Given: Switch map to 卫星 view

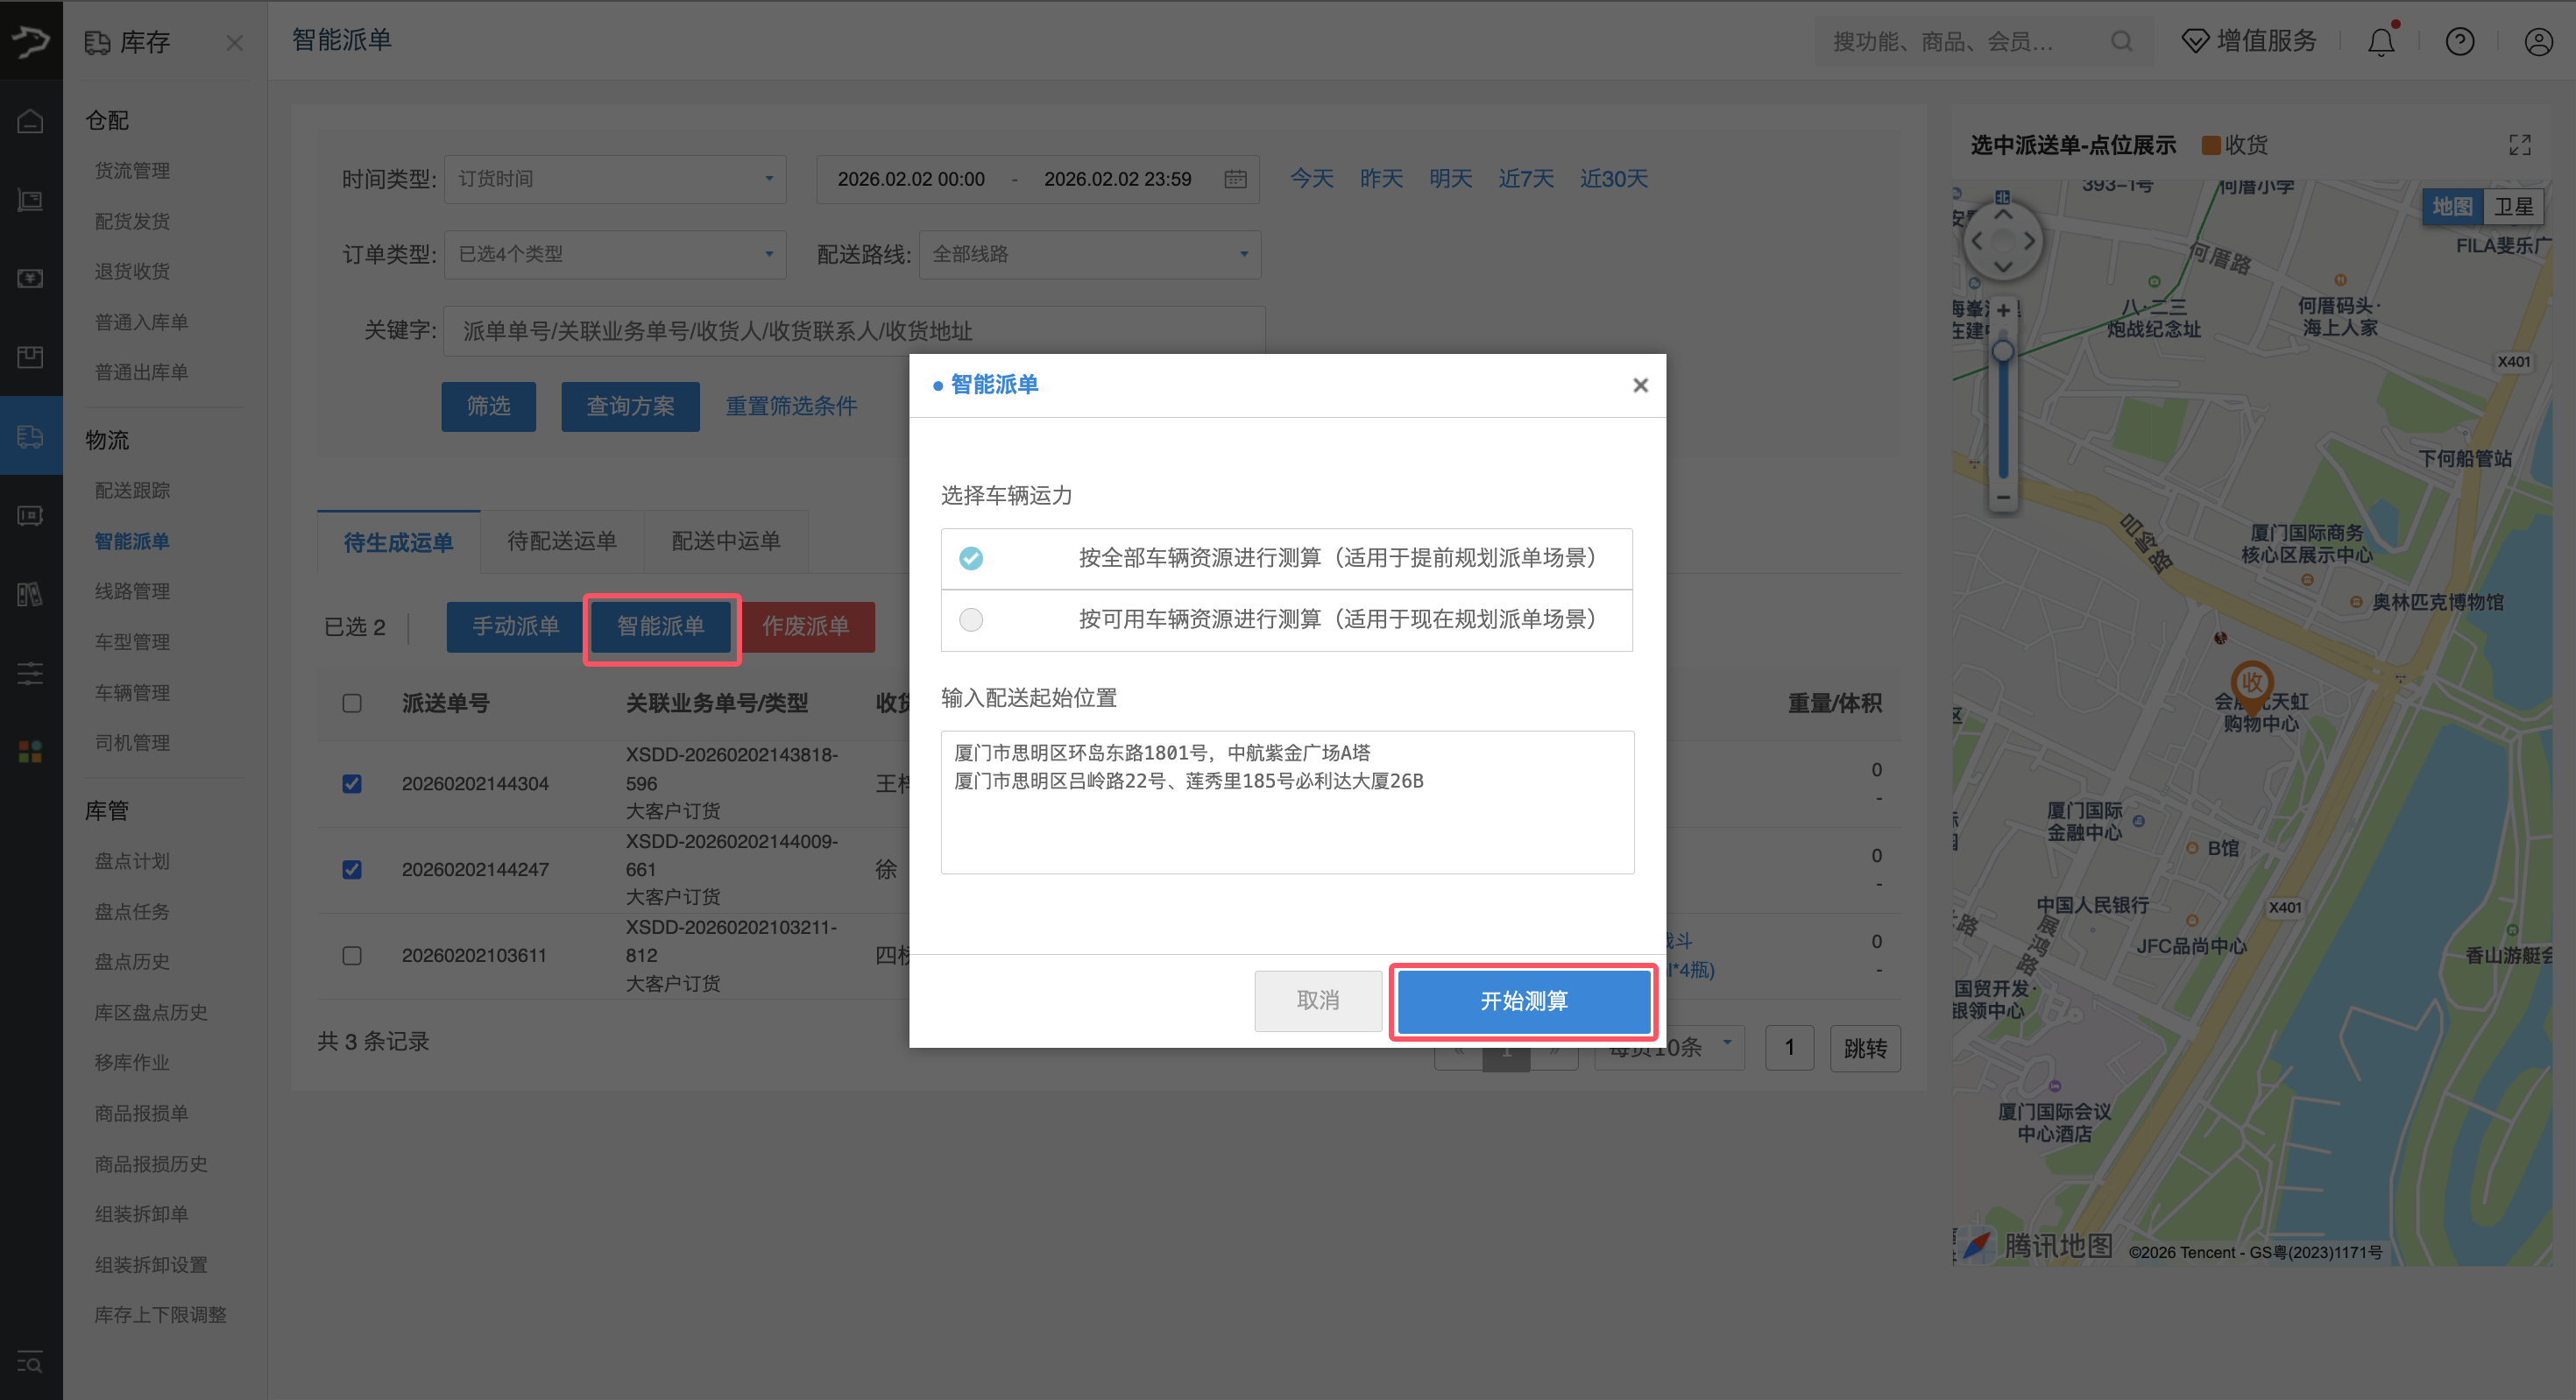Looking at the screenshot, I should tap(2513, 207).
